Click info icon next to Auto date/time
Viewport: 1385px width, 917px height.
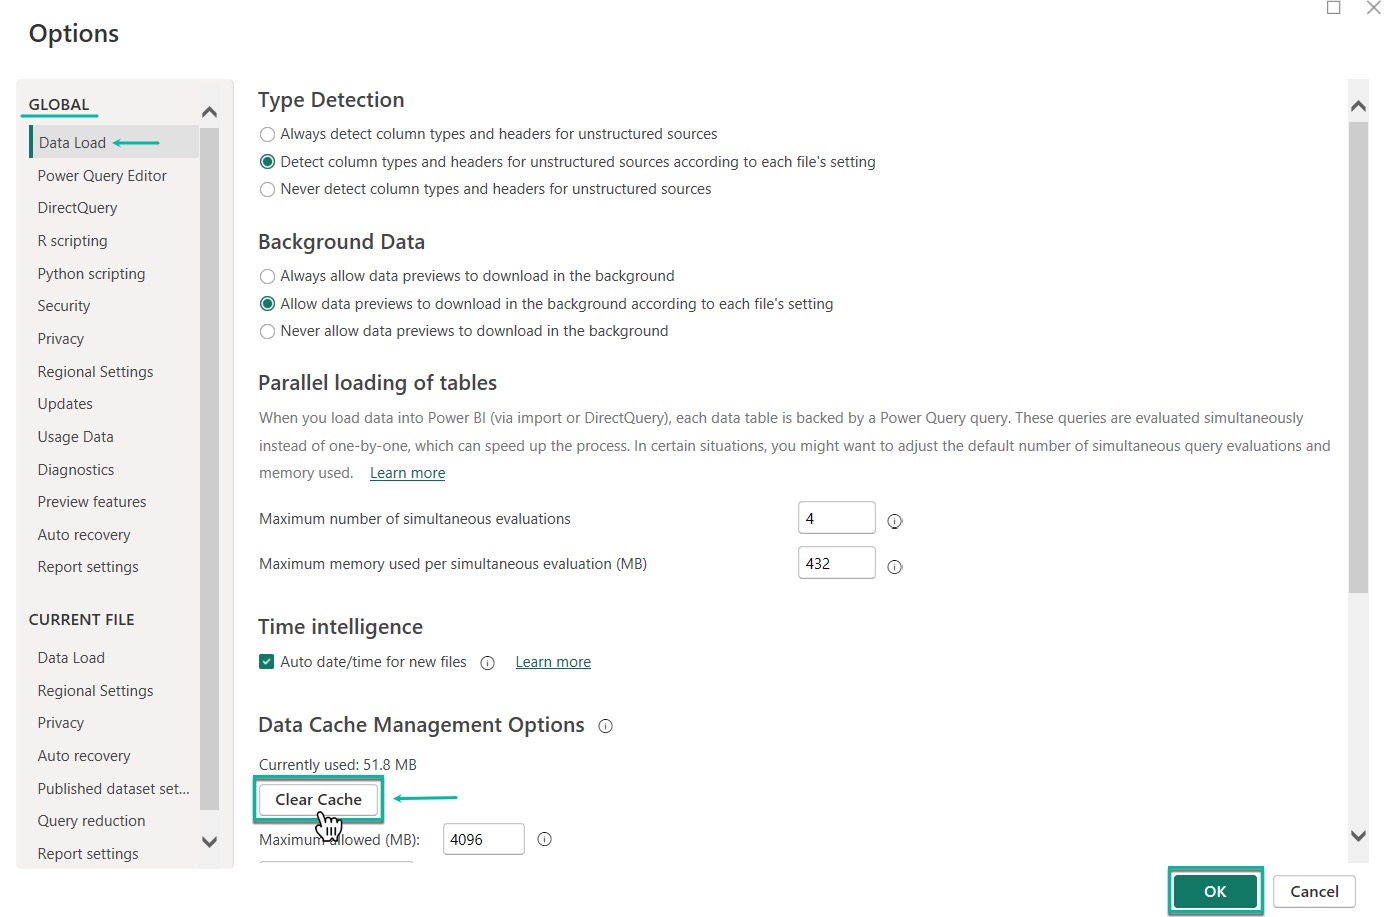pos(488,663)
